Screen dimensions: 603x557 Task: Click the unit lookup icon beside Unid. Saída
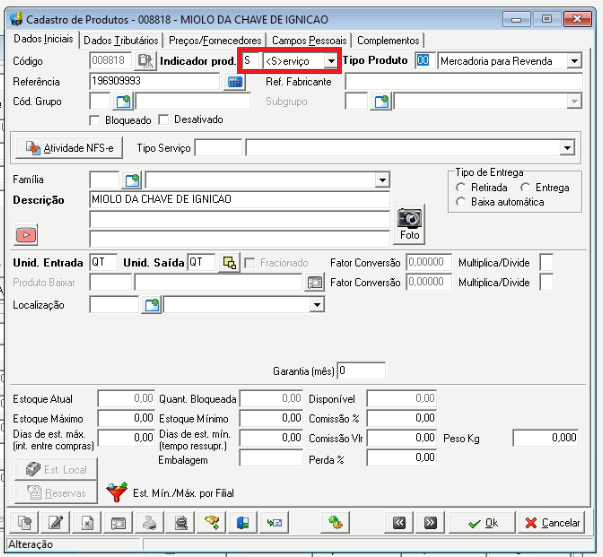[229, 263]
